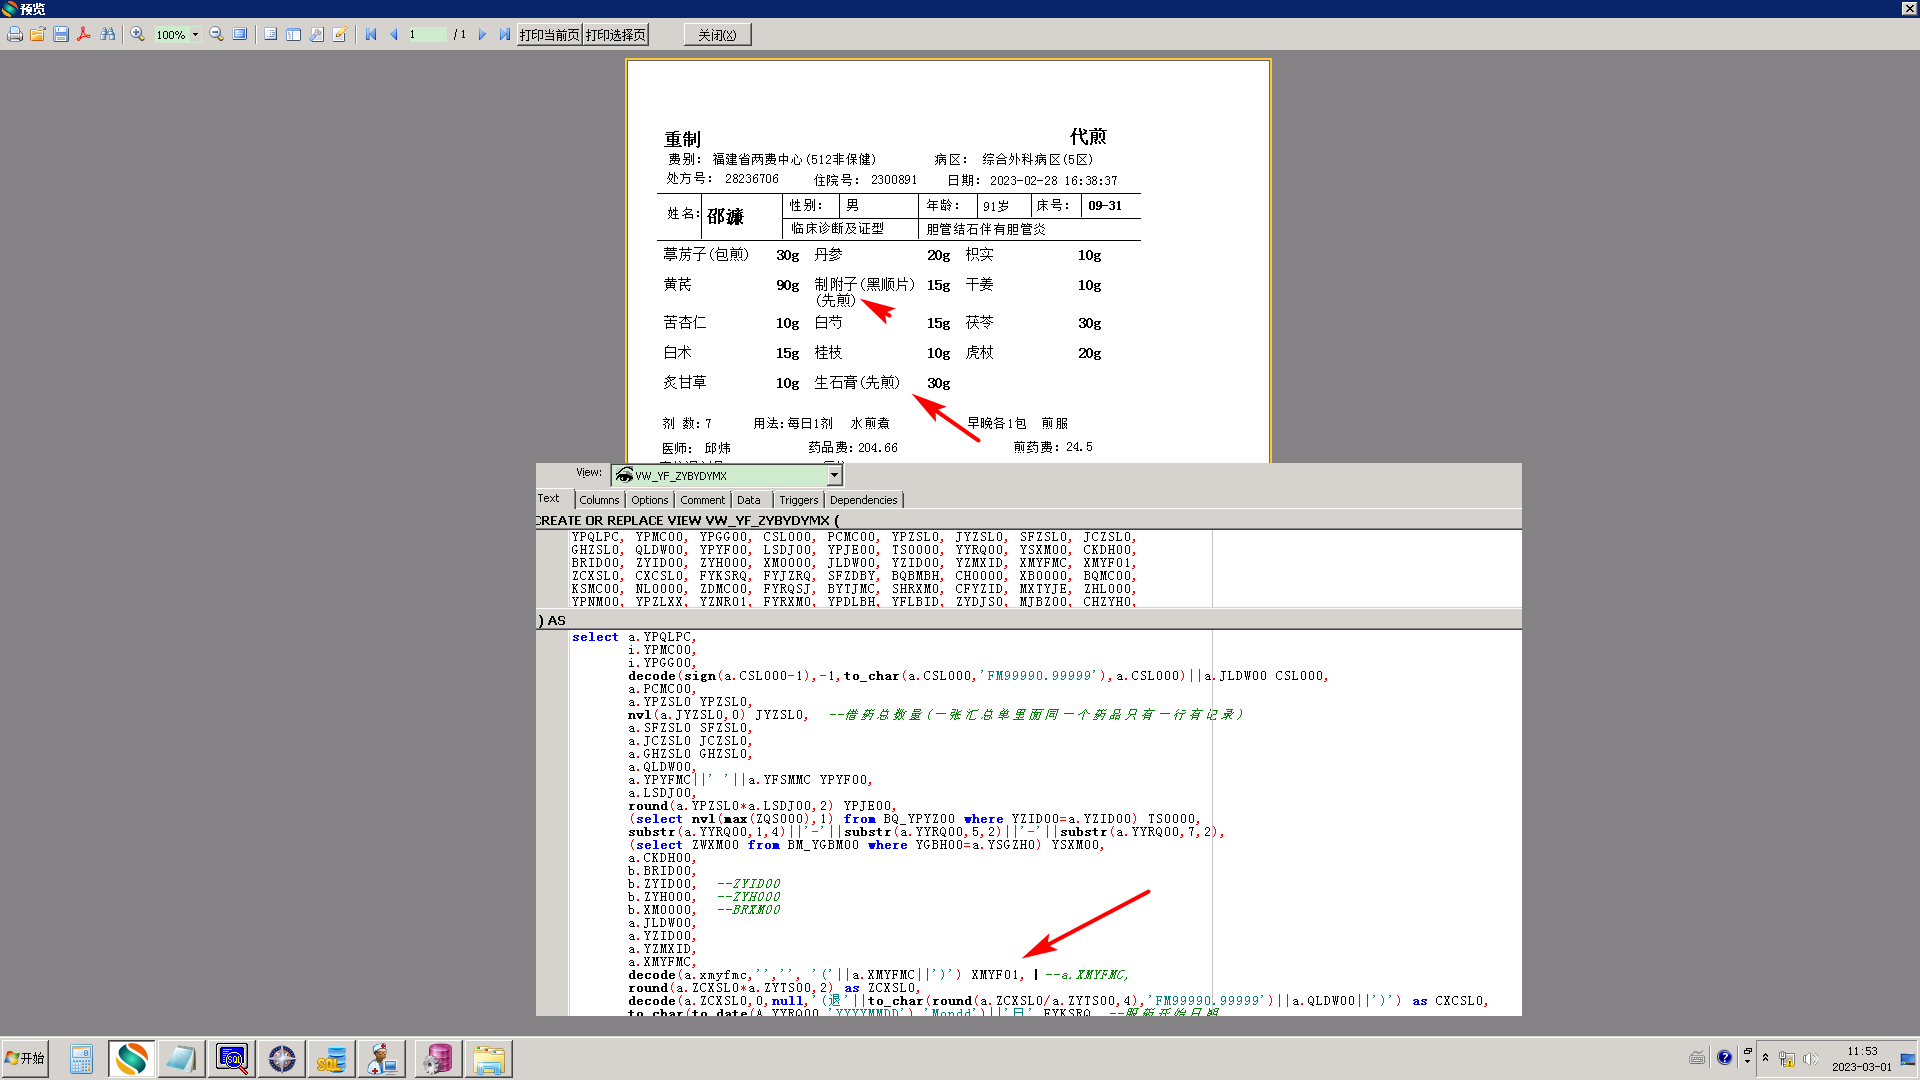Export preview to PDF icon

(x=84, y=35)
